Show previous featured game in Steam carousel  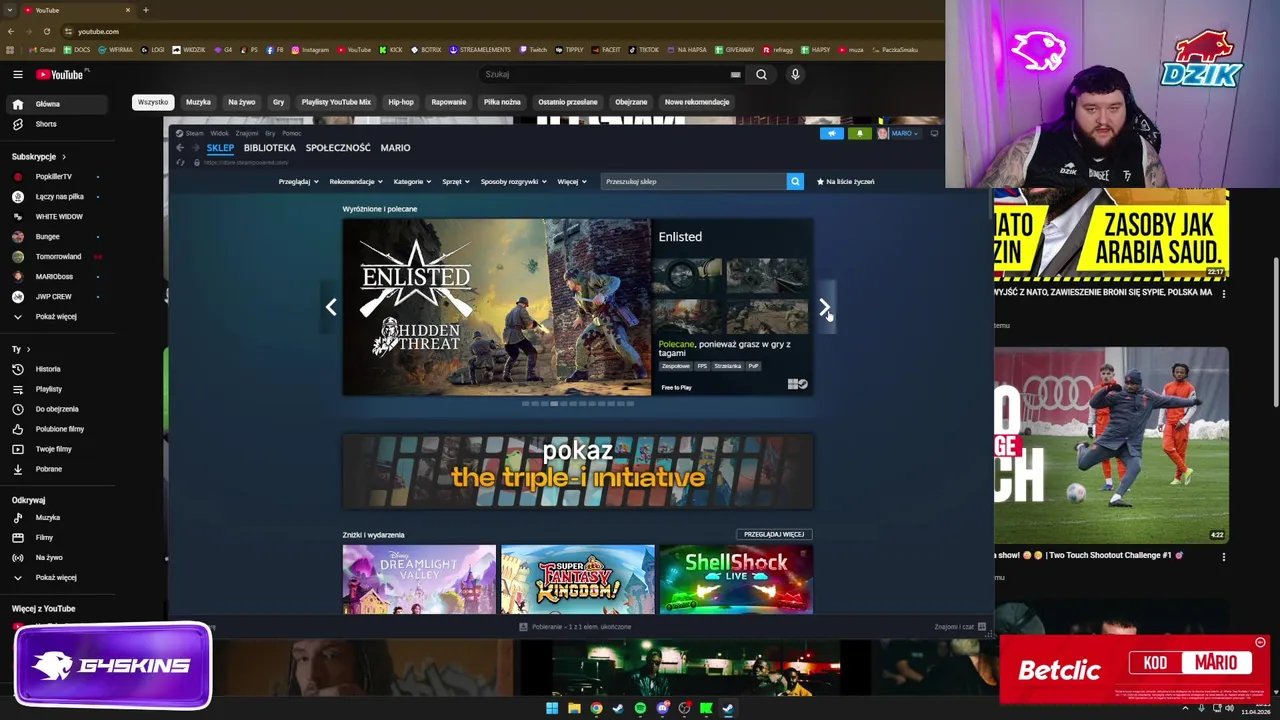coord(331,307)
